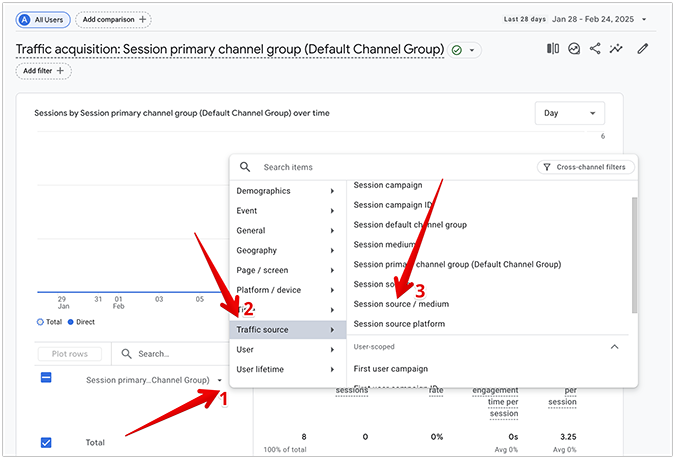The height and width of the screenshot is (459, 675).
Task: Toggle the select-all header checkbox
Action: 46,378
